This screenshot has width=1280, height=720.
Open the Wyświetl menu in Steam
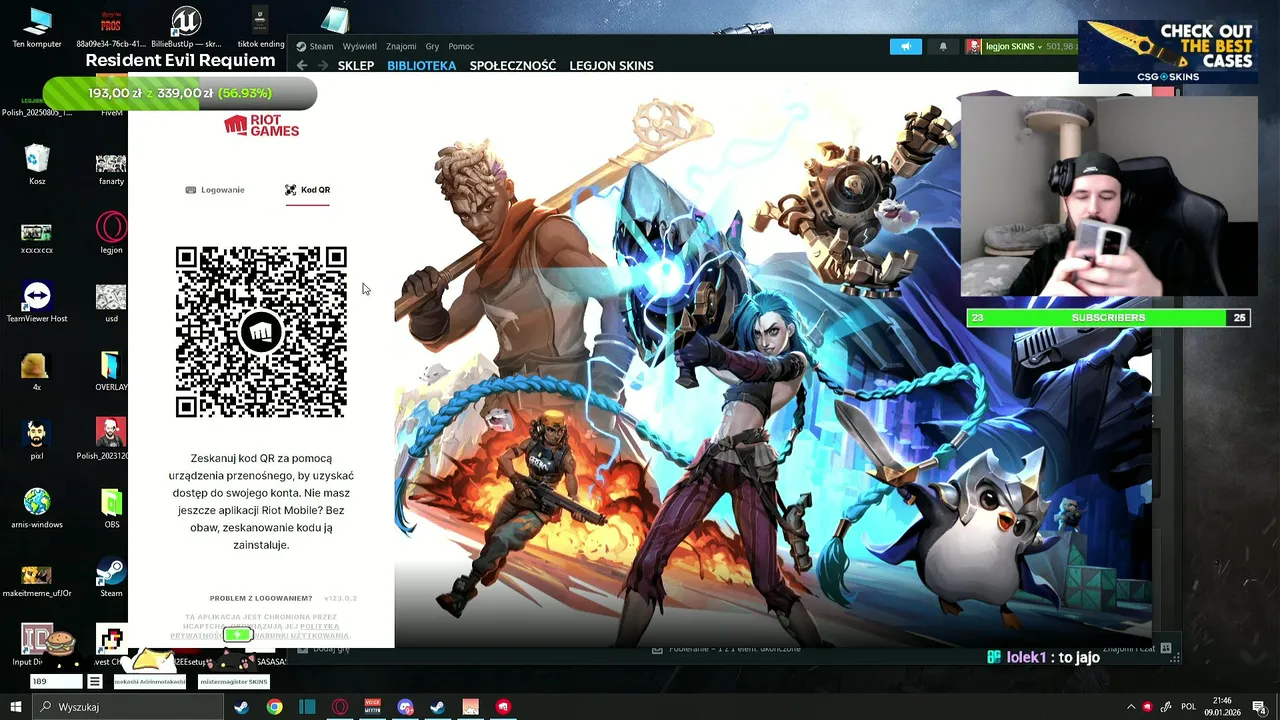coord(360,46)
